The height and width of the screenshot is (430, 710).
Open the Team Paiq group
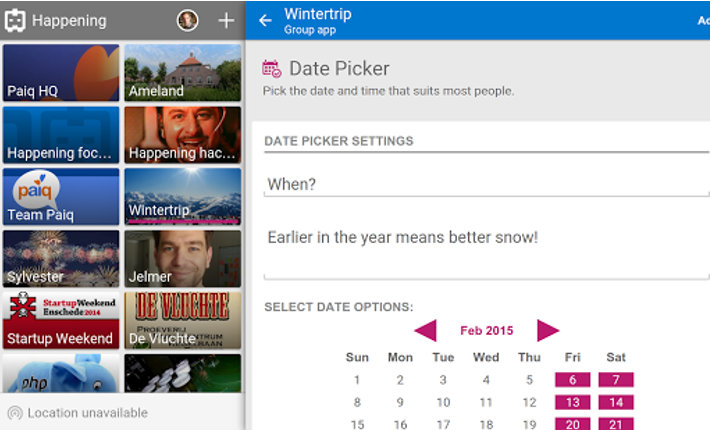61,196
